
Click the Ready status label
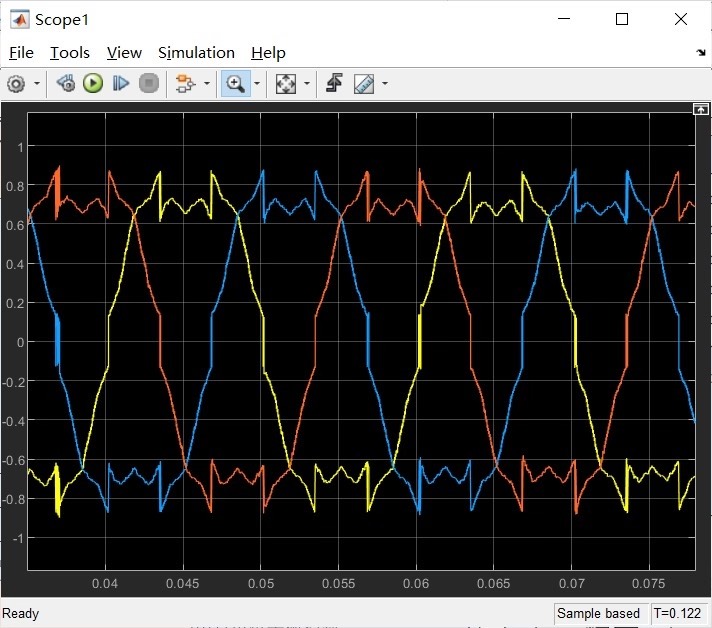pos(20,614)
